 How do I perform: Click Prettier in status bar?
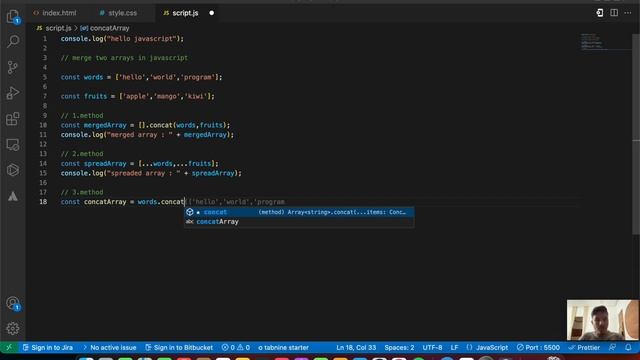(584, 347)
